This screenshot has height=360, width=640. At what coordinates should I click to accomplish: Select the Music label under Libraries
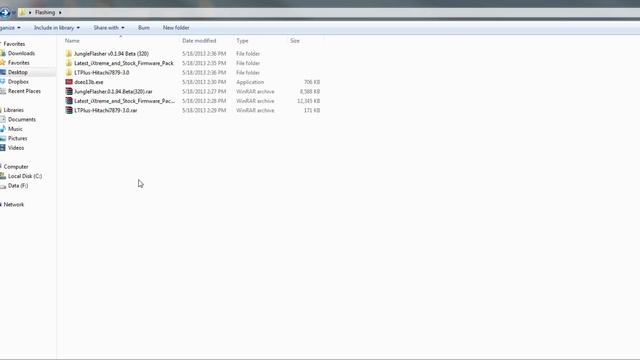[15, 129]
